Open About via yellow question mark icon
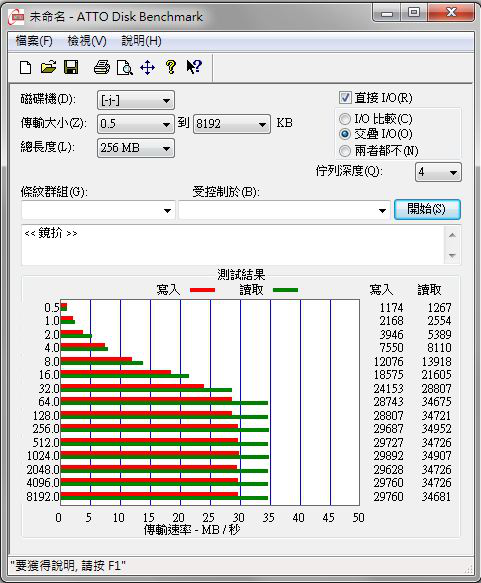Screen dimensions: 481x583 pos(171,67)
